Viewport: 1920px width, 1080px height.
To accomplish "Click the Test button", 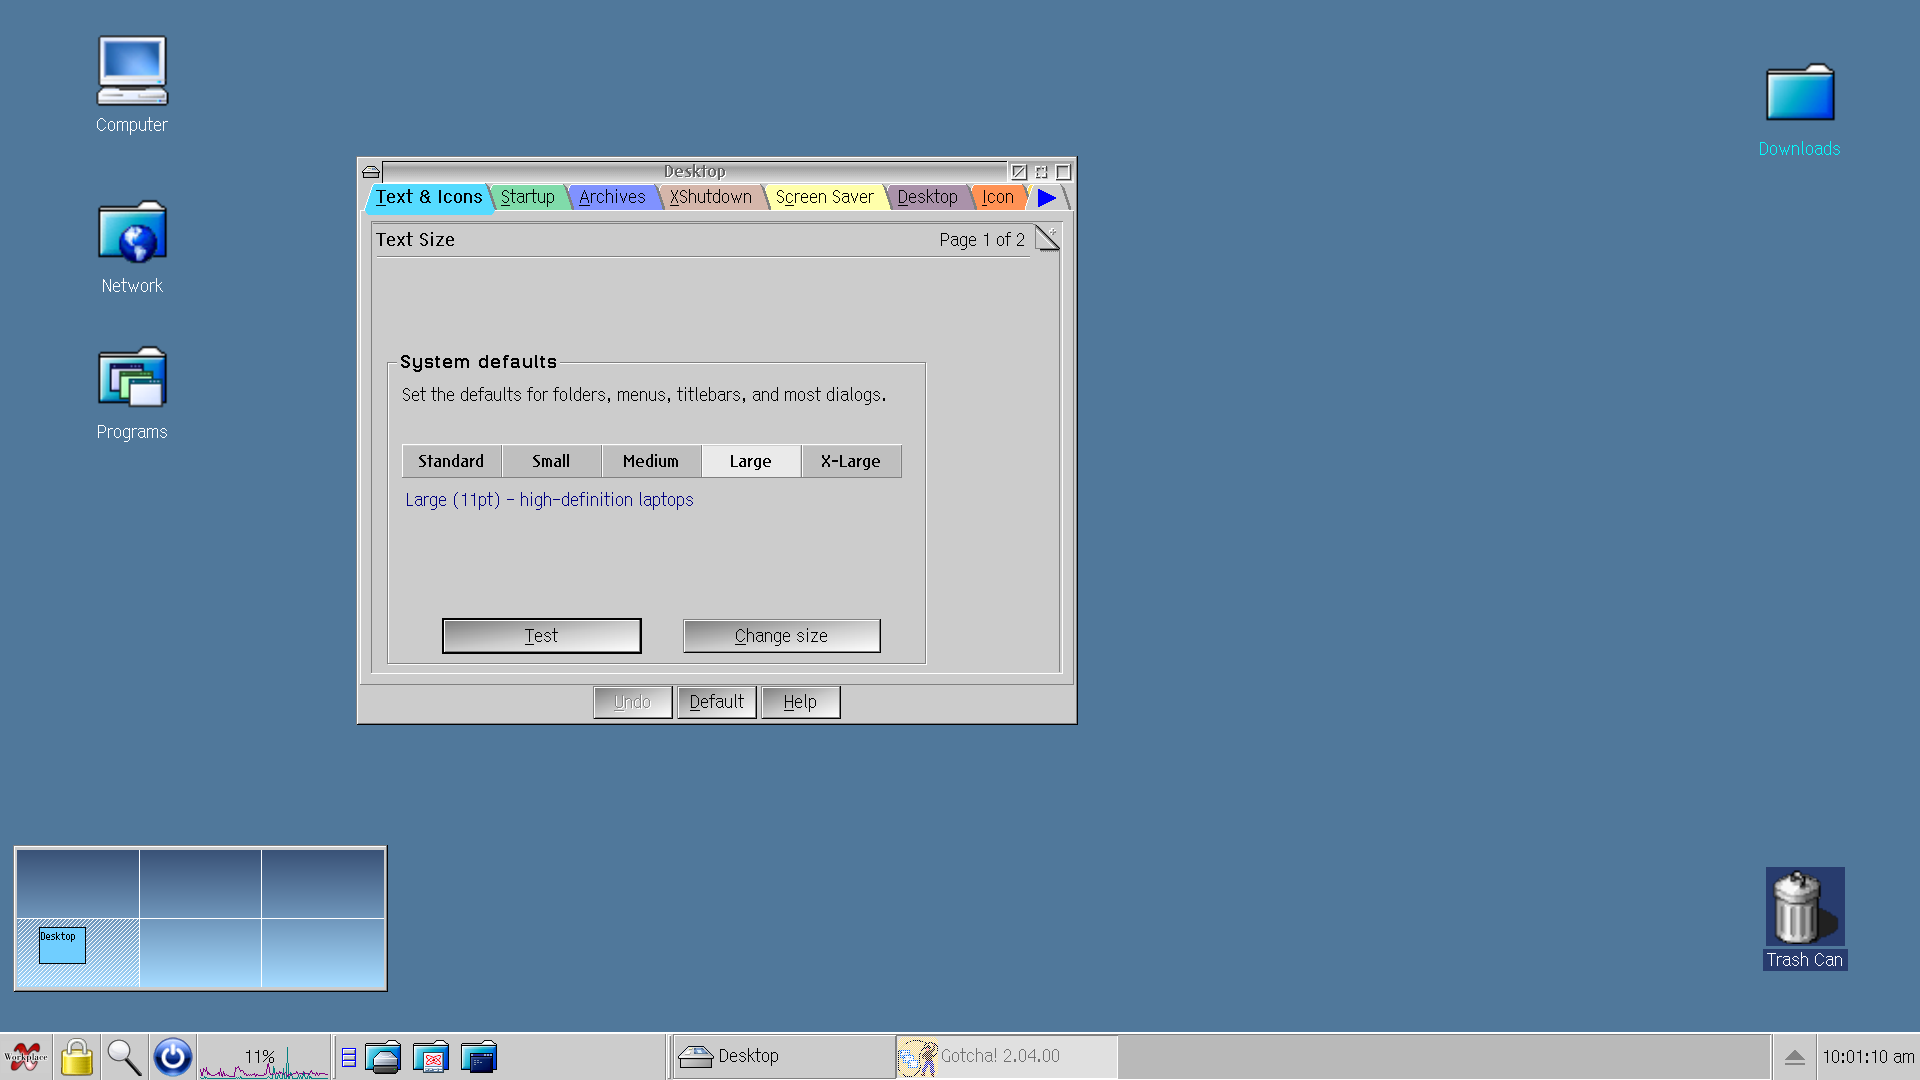I will click(541, 636).
